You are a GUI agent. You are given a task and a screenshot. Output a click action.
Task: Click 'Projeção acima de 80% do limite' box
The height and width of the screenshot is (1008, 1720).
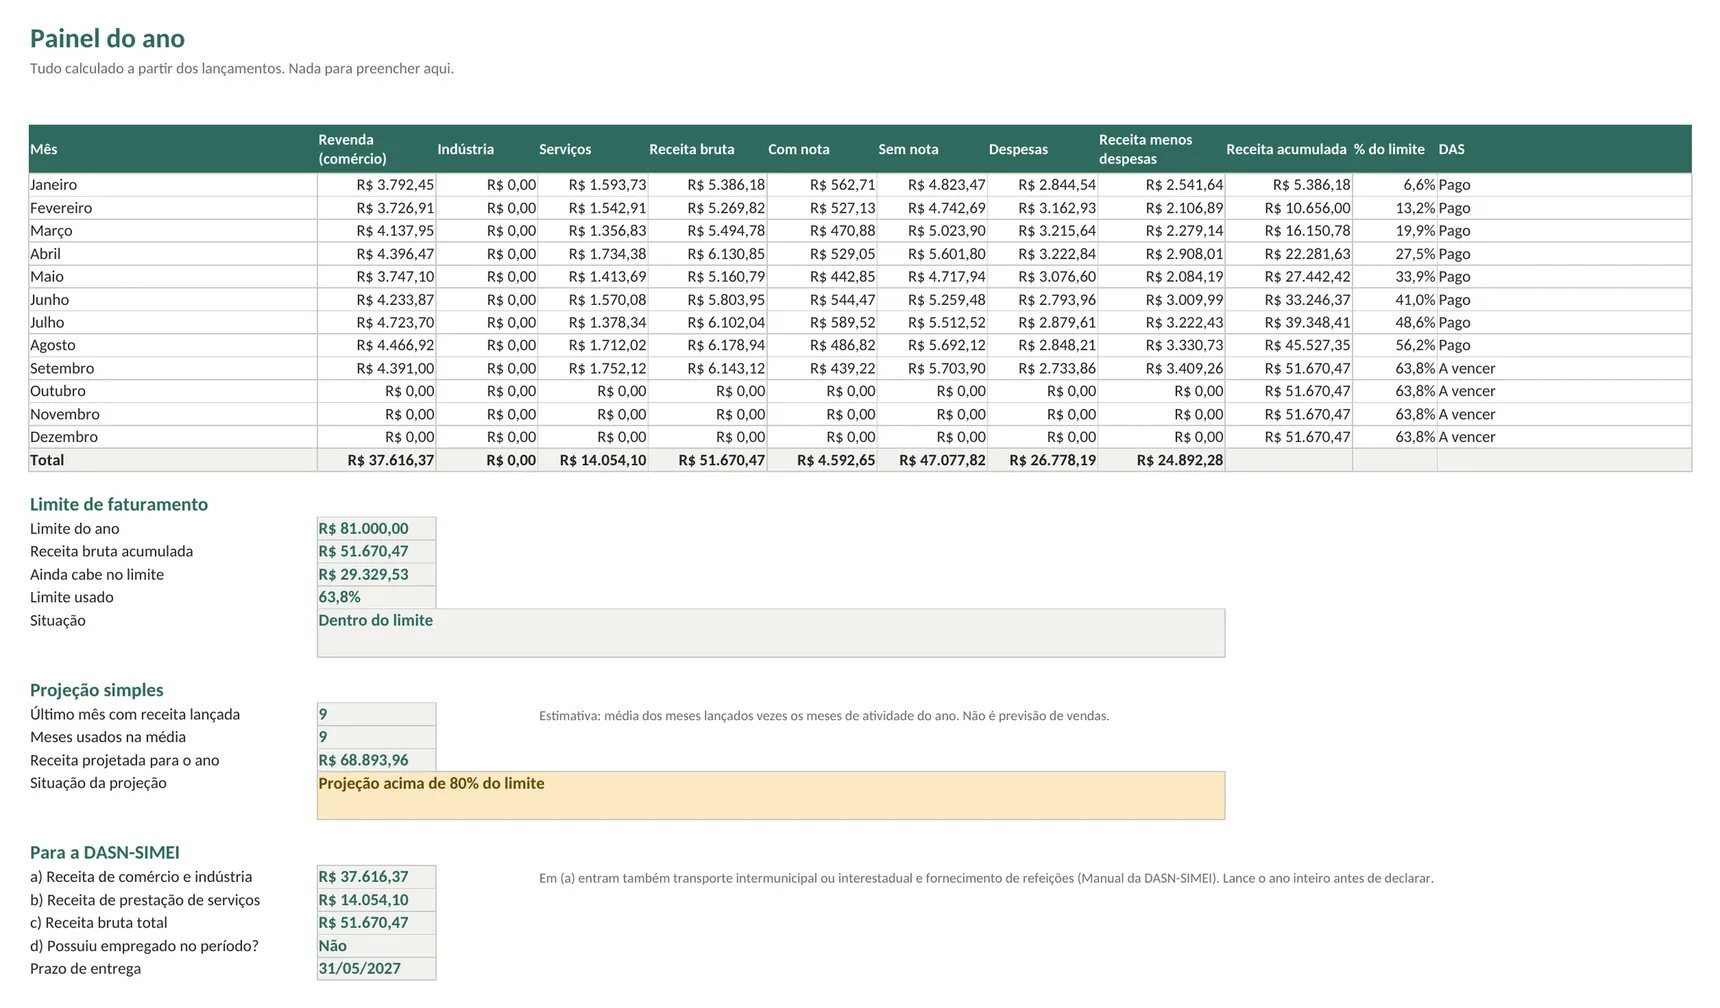[770, 796]
